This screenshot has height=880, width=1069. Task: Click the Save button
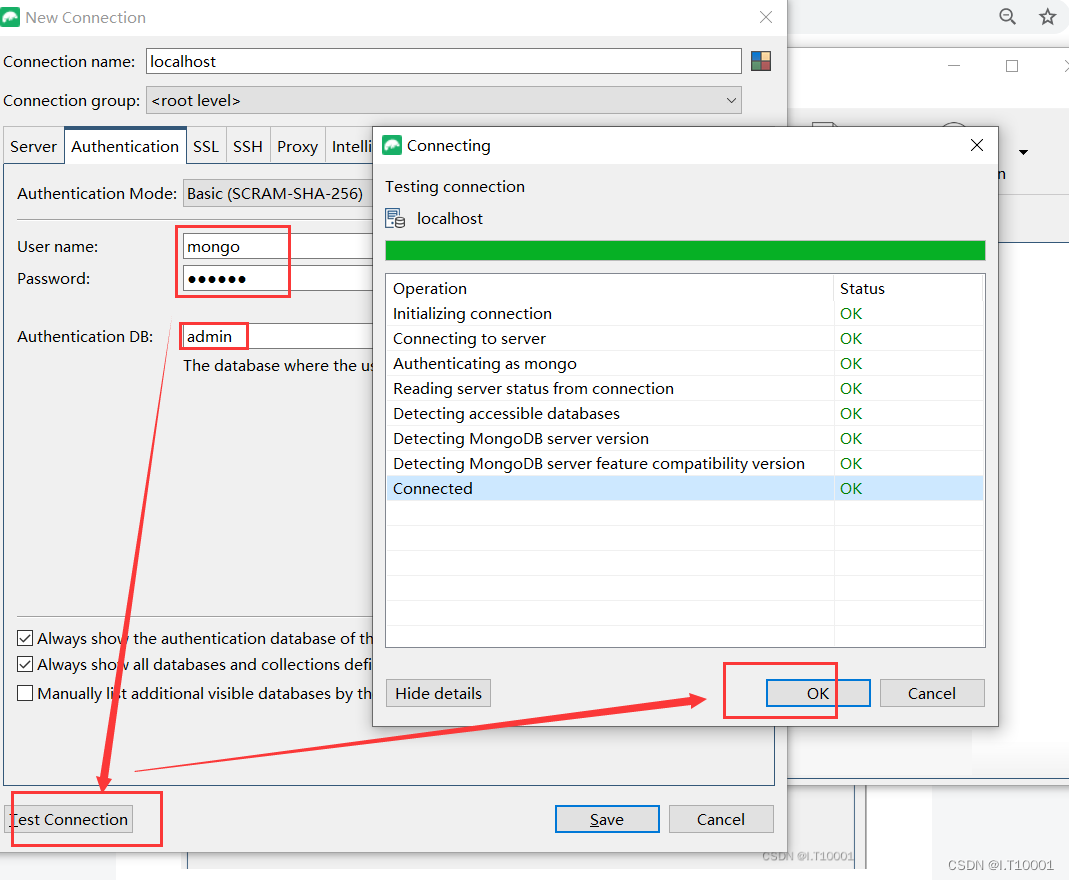pyautogui.click(x=607, y=819)
